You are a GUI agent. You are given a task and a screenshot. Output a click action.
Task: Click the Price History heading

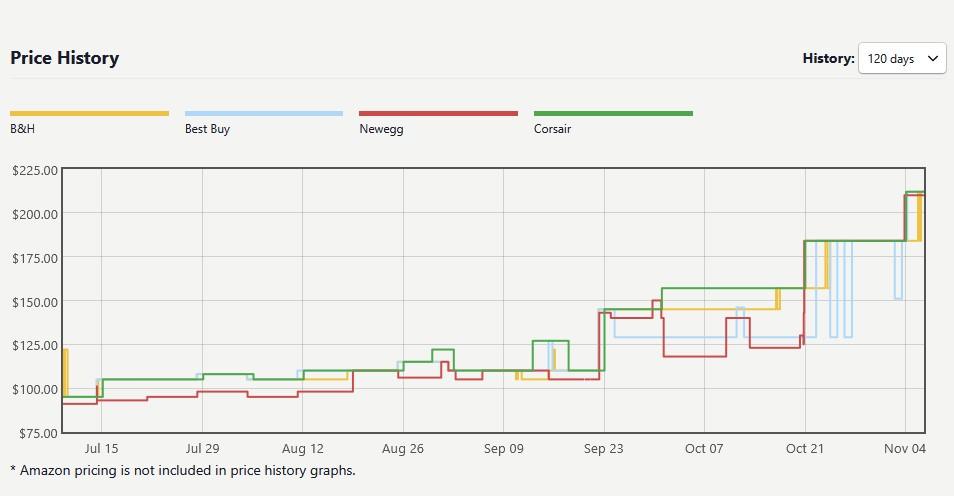65,58
